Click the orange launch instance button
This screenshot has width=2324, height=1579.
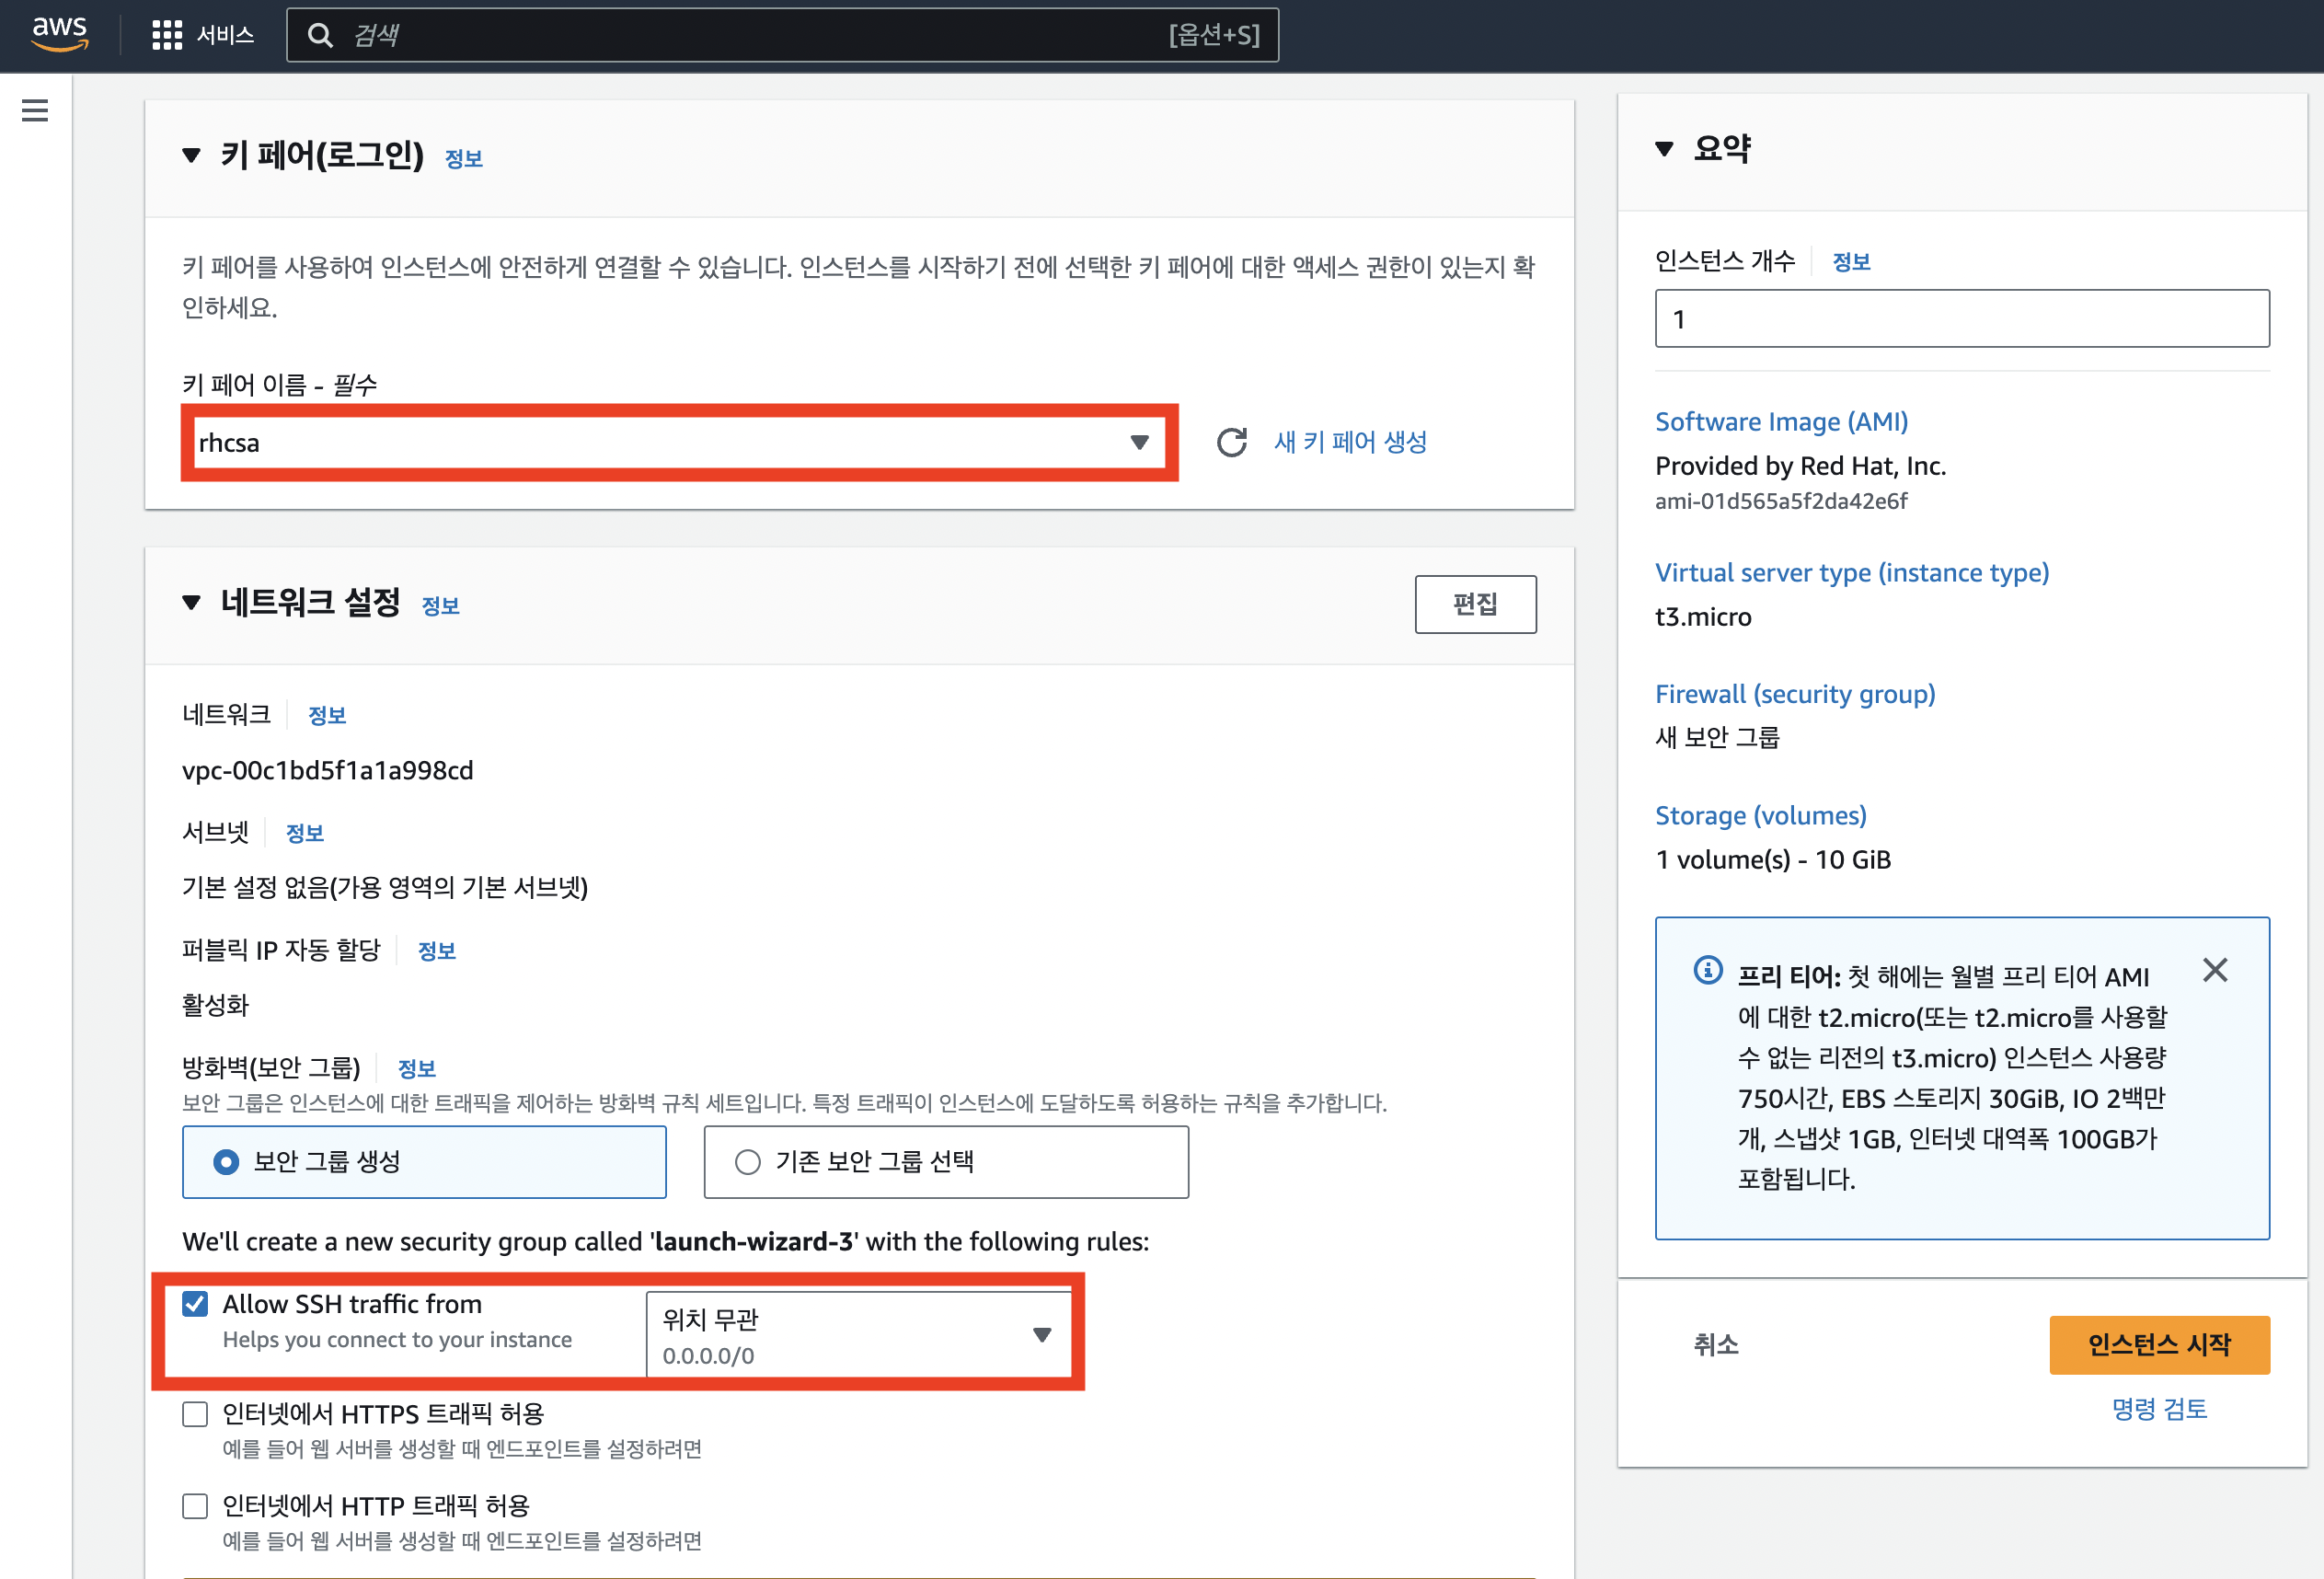pos(2158,1345)
